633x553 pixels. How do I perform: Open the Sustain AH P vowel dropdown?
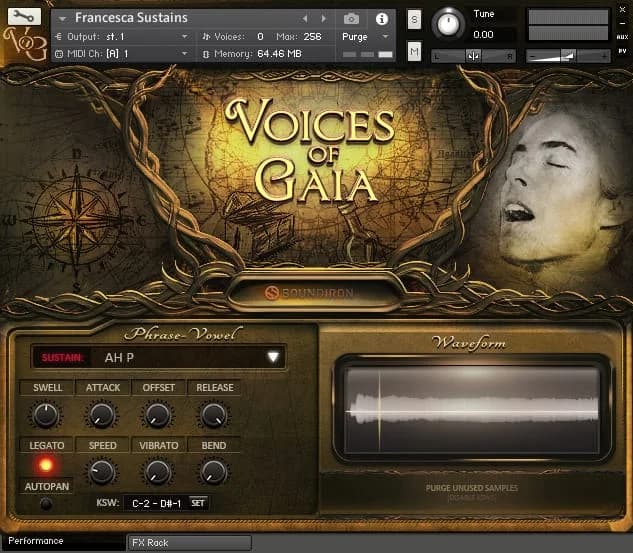click(159, 357)
